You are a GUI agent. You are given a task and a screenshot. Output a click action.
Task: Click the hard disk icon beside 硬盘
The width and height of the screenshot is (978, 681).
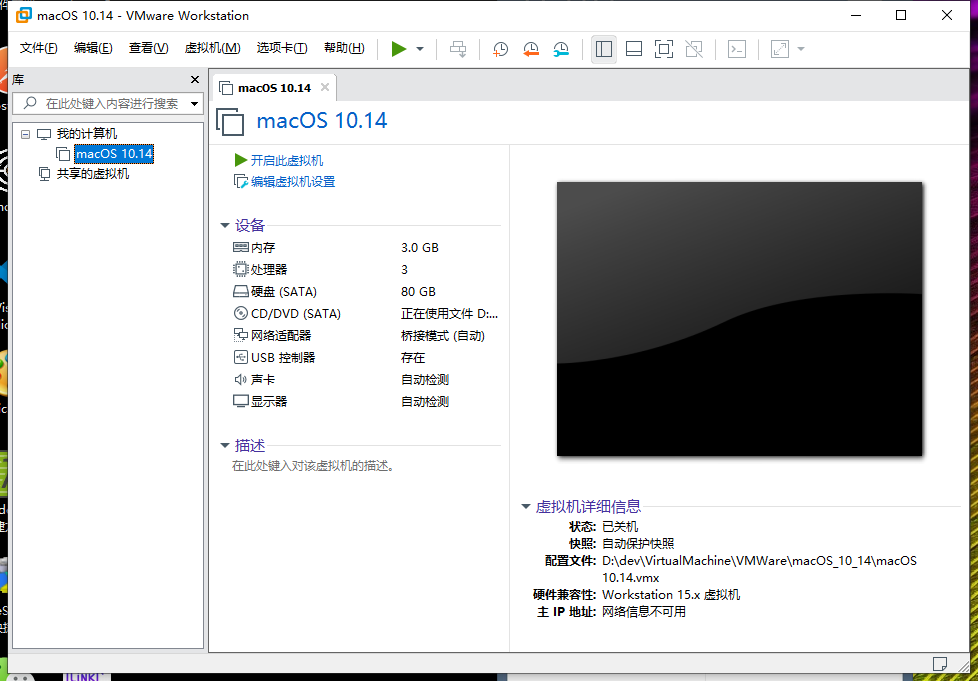[241, 291]
